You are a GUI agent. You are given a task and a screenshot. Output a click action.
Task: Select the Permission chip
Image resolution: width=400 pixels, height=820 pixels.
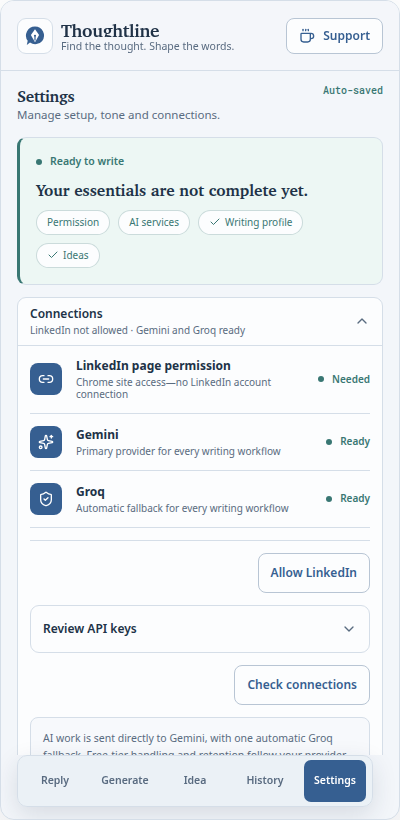tap(73, 223)
